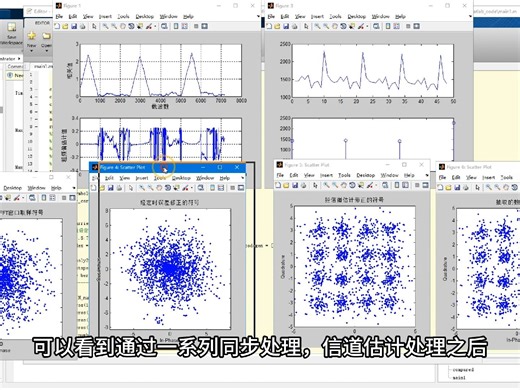
Task: Select Rotate 3D icon in Figure 4
Action: click(x=167, y=188)
